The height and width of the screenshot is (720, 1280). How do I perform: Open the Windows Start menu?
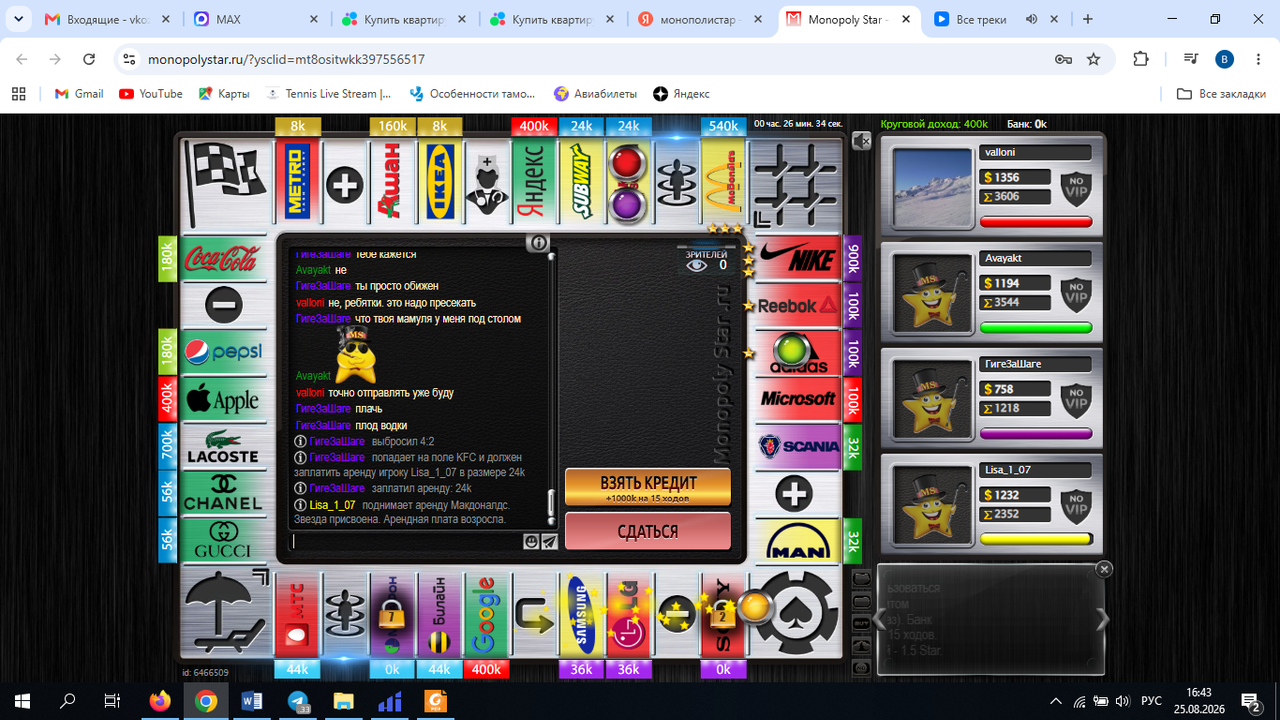22,700
